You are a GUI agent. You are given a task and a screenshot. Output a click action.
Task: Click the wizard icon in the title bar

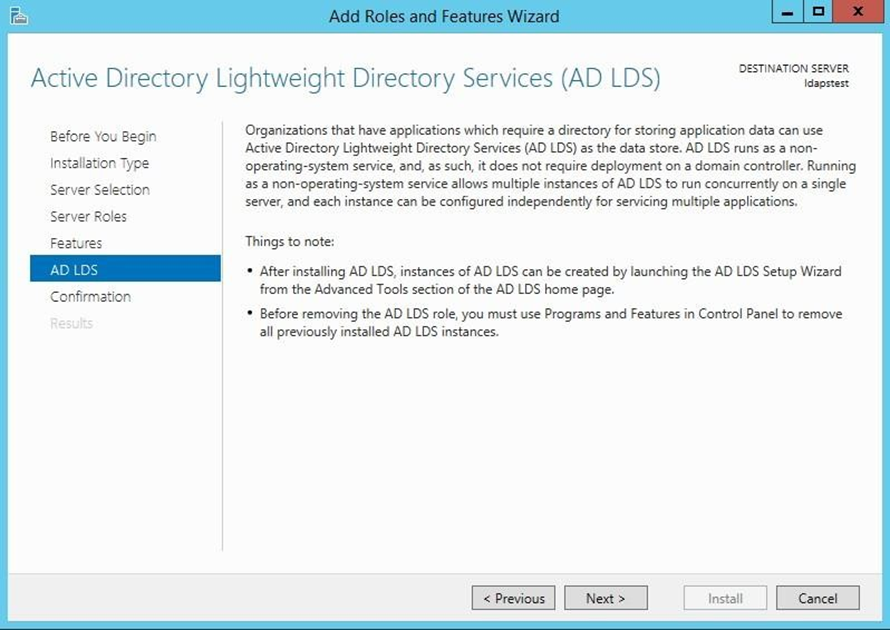click(18, 16)
